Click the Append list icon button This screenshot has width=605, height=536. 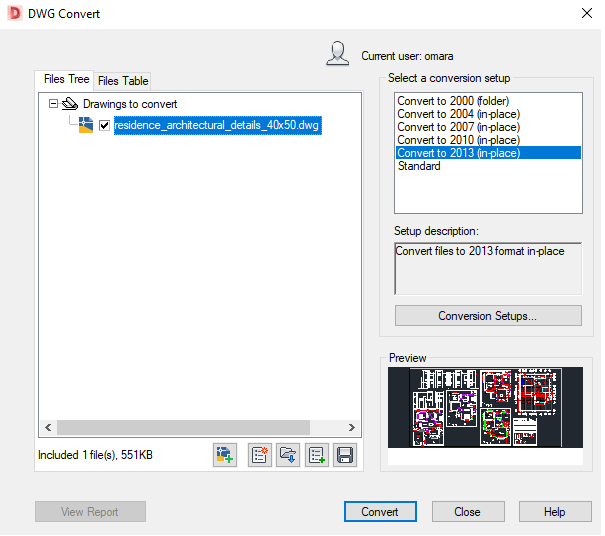coord(317,455)
